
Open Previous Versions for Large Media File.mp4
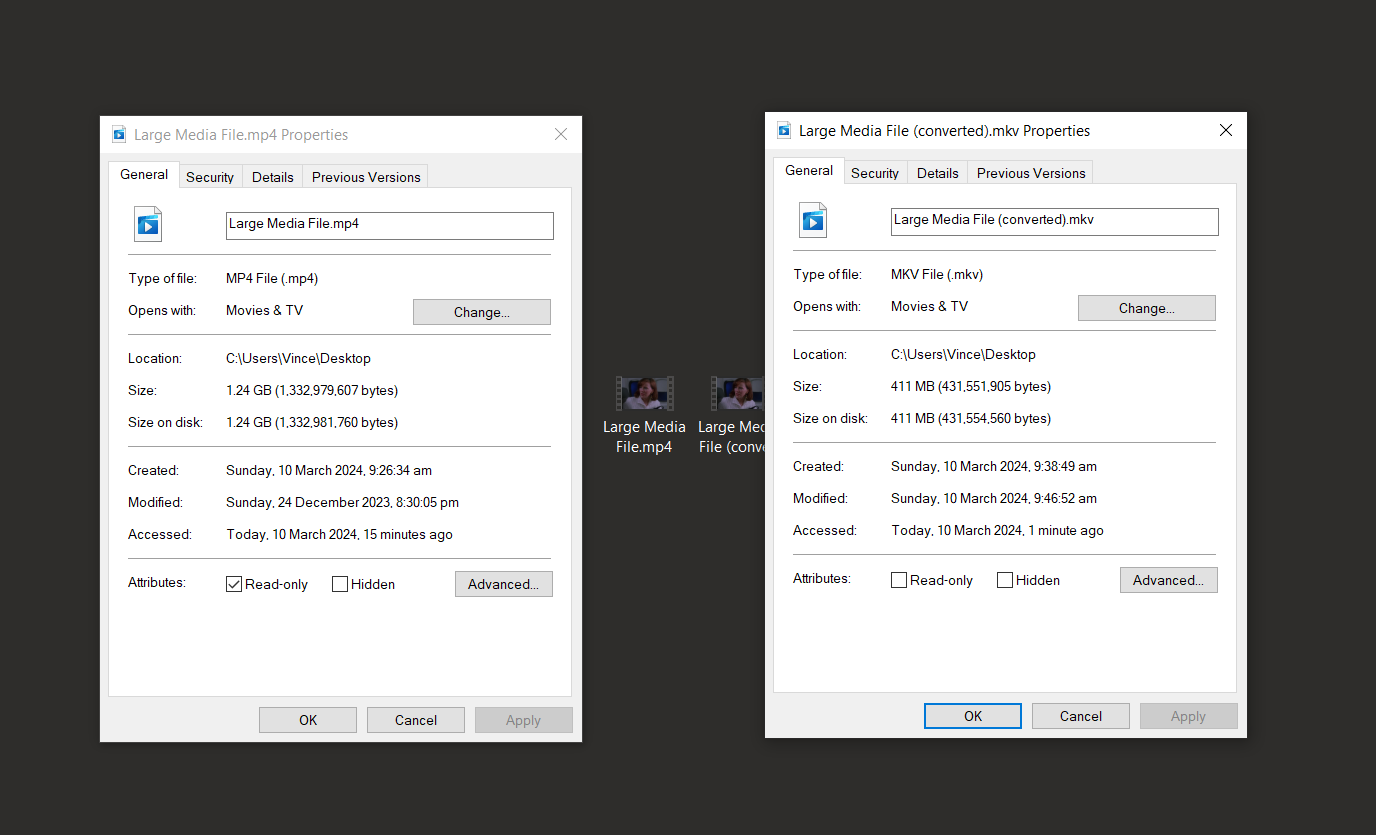364,176
